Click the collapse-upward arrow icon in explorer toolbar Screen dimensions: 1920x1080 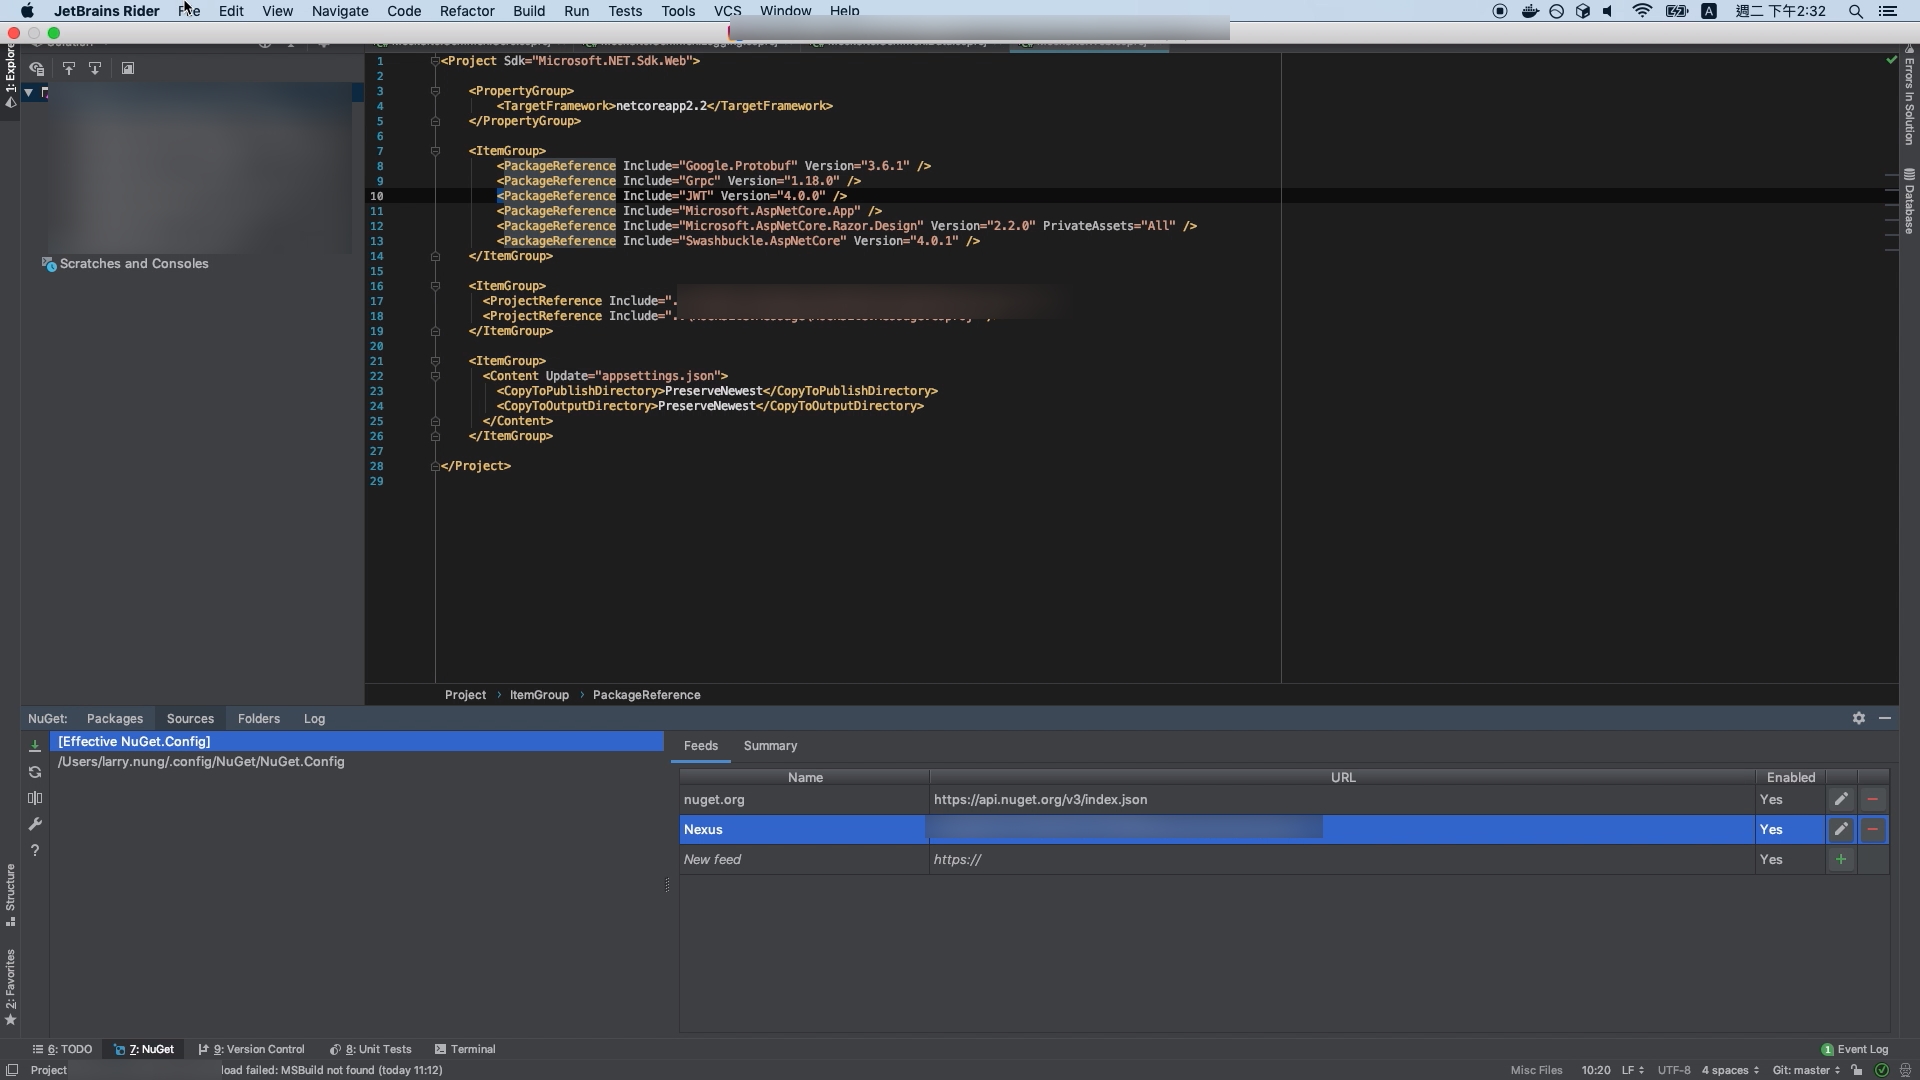(69, 69)
